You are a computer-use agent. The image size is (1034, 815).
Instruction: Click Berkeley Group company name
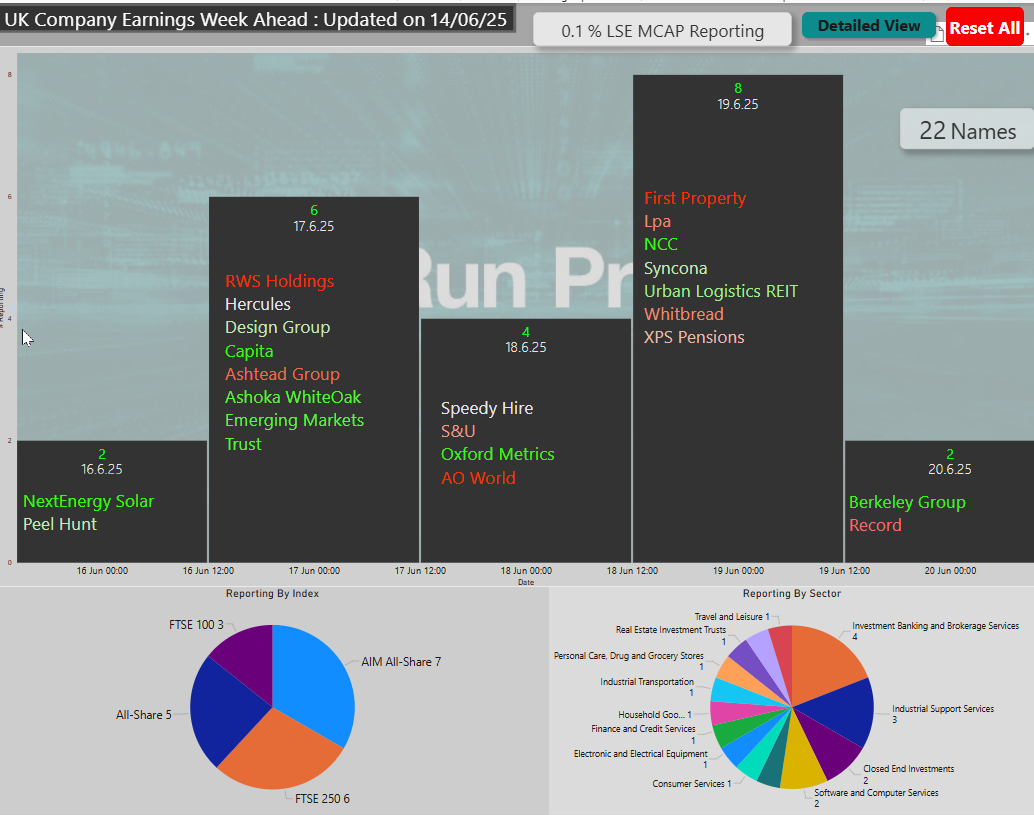click(907, 502)
